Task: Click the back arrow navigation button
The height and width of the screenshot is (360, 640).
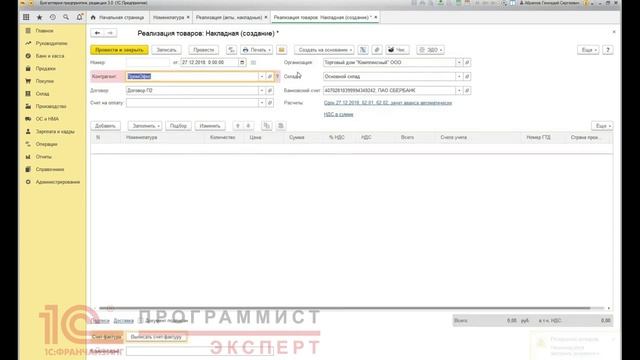Action: 97,33
